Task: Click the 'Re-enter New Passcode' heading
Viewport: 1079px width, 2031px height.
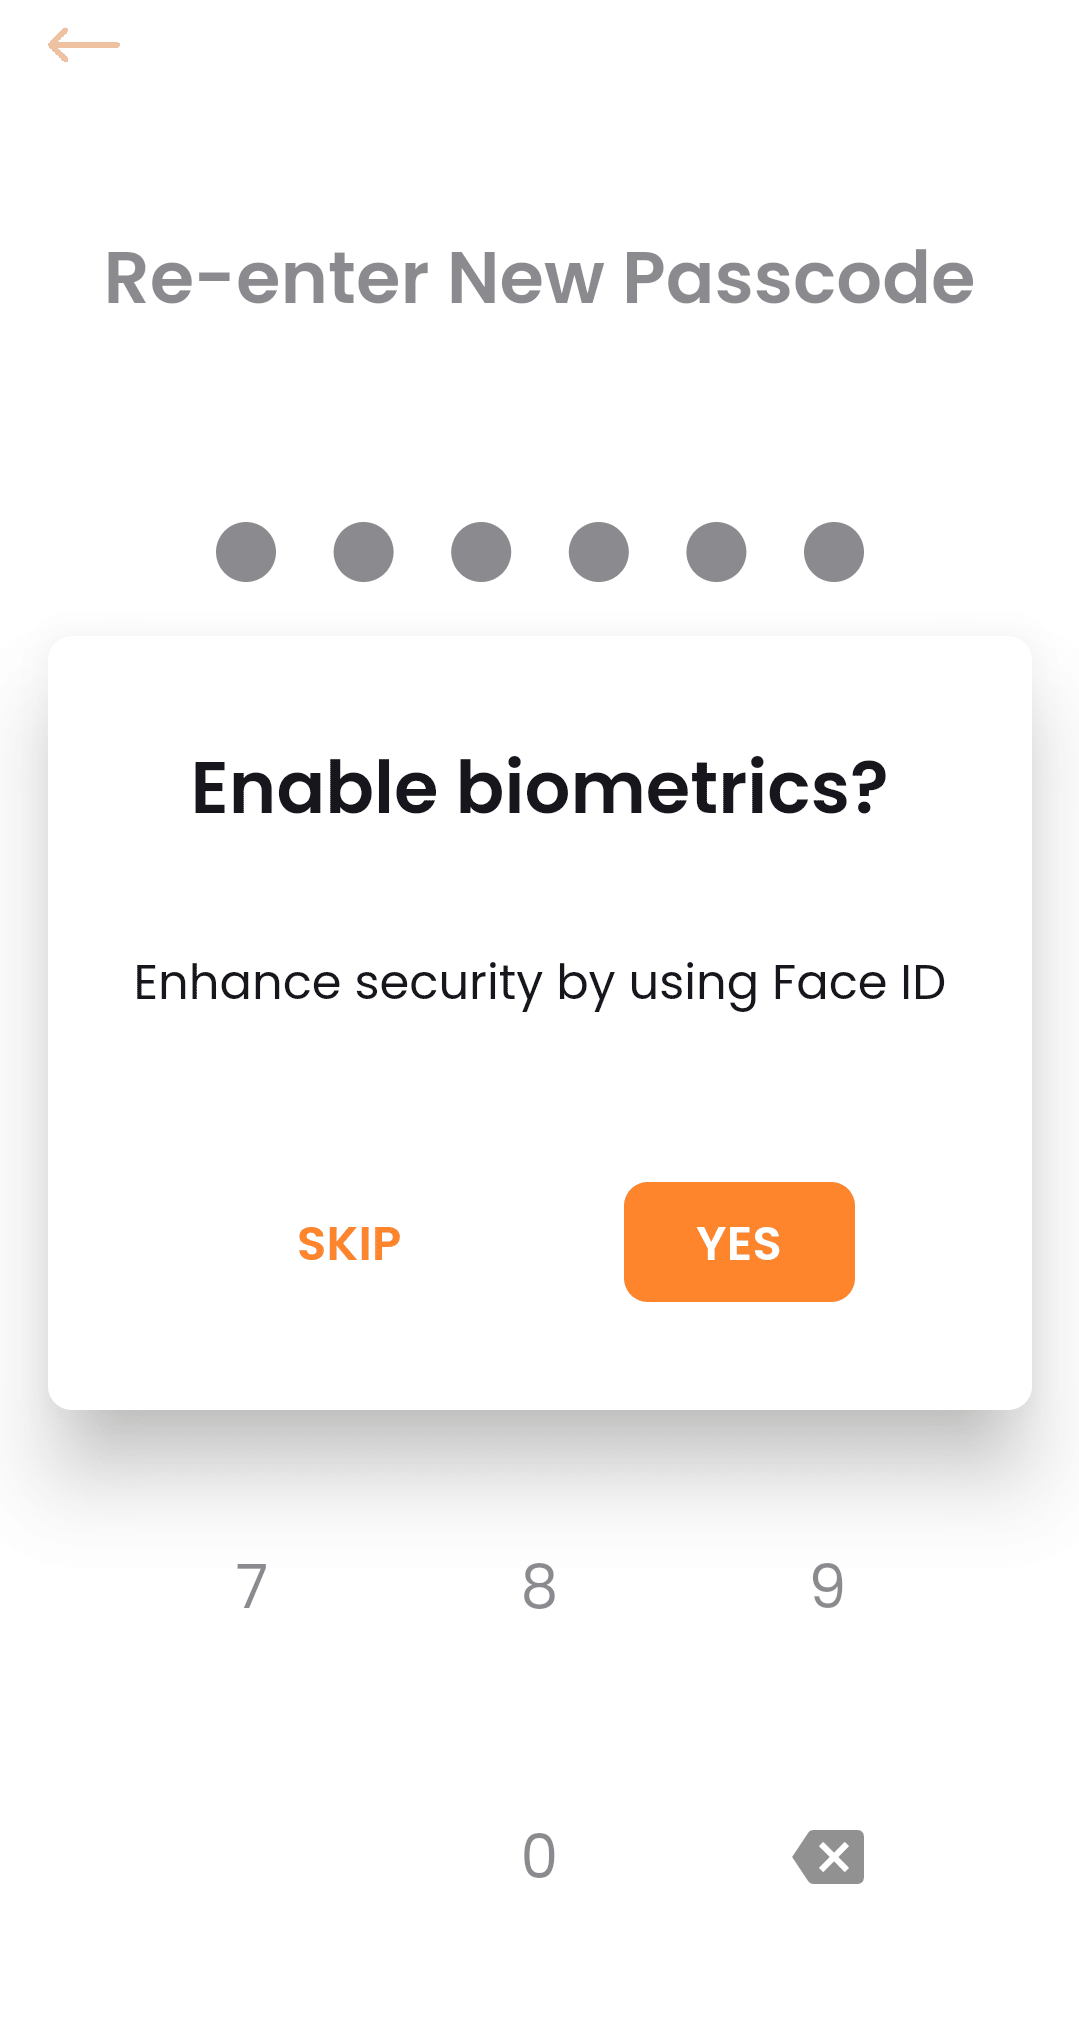Action: [x=539, y=278]
